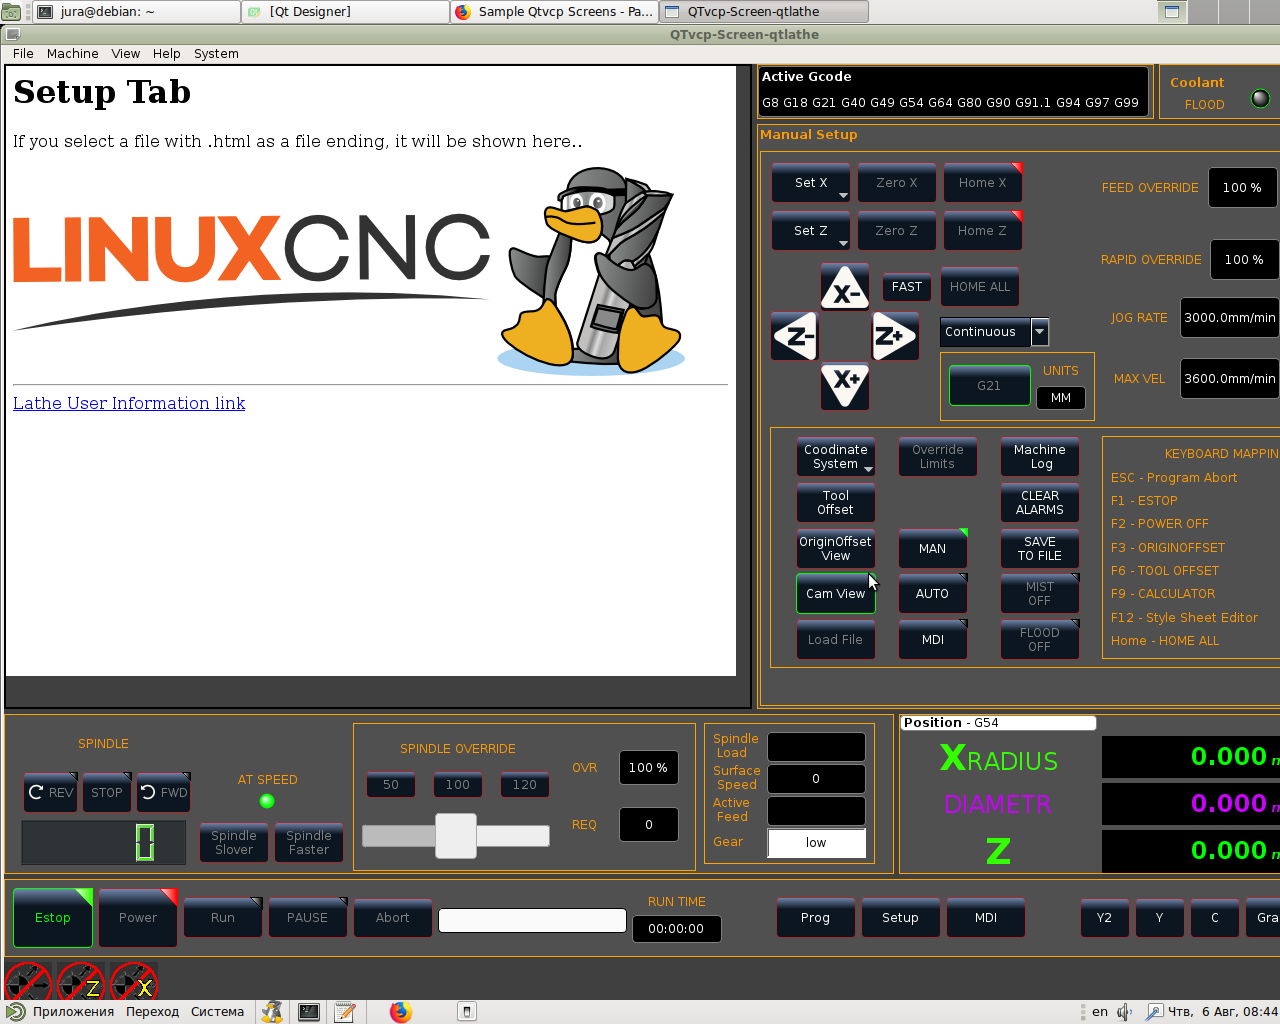The width and height of the screenshot is (1280, 1024).
Task: Jog the X axis negative with X- arrow
Action: pyautogui.click(x=845, y=288)
